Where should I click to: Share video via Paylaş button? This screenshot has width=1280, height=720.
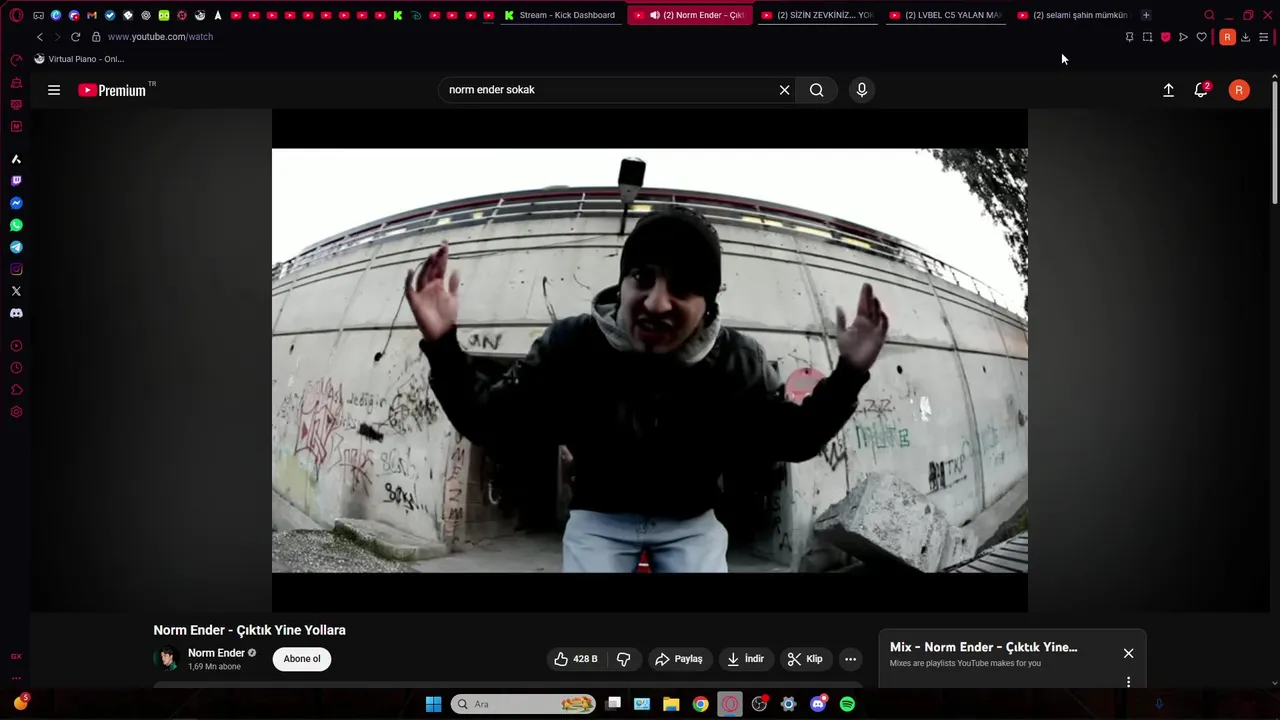tap(679, 659)
